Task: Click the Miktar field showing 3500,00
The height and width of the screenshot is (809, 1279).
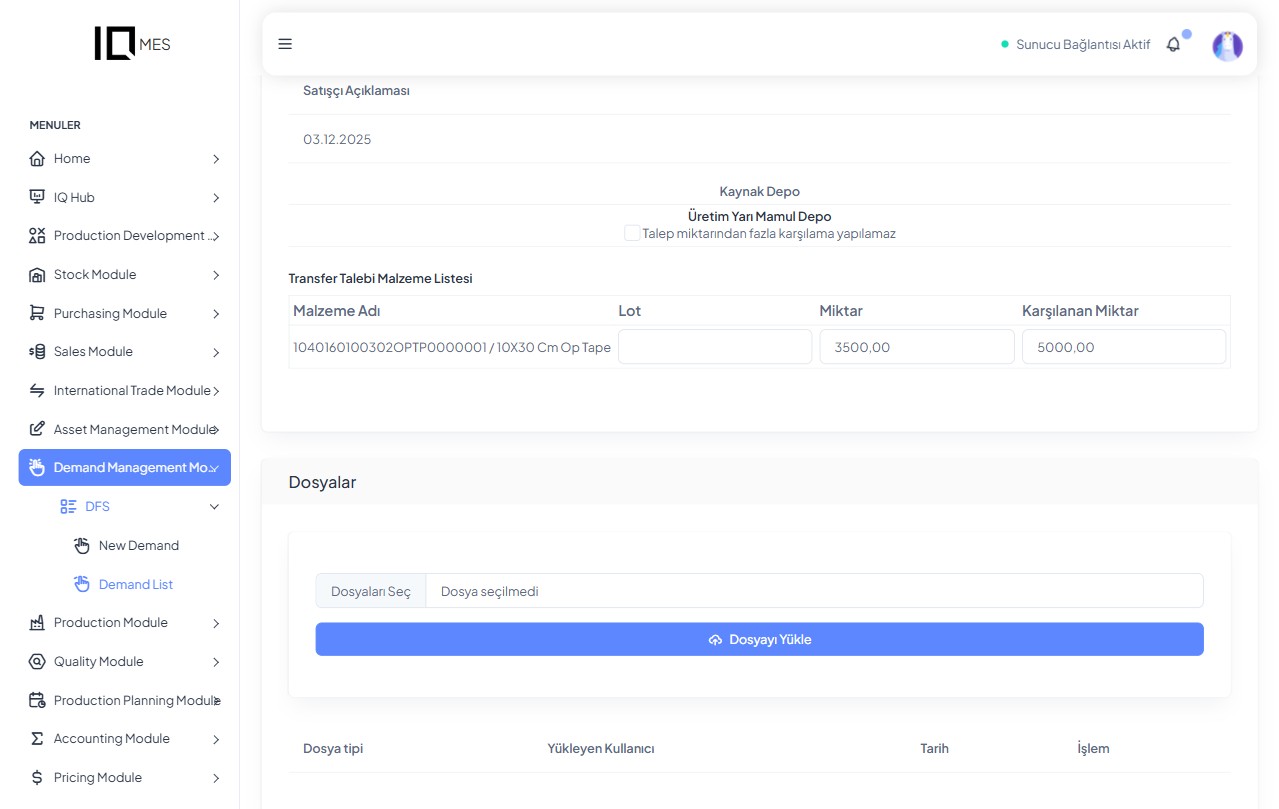Action: pos(916,347)
